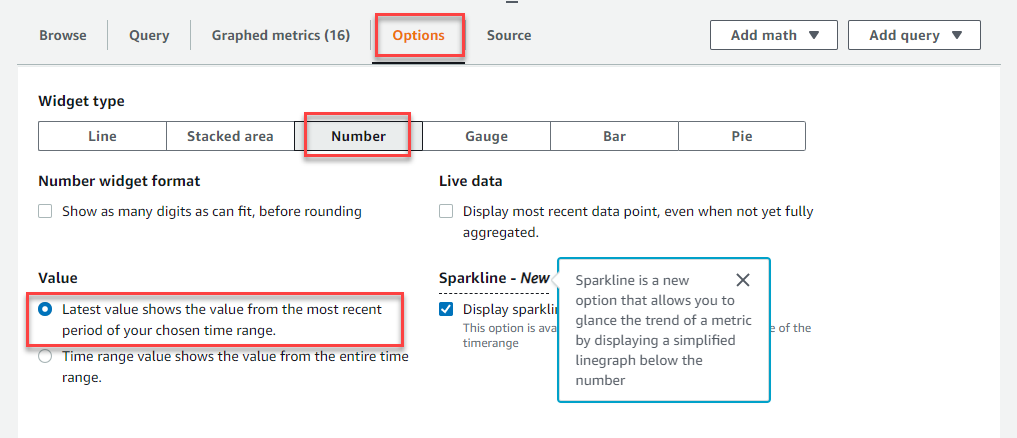Pick the Pie widget type
1017x438 pixels.
point(742,136)
